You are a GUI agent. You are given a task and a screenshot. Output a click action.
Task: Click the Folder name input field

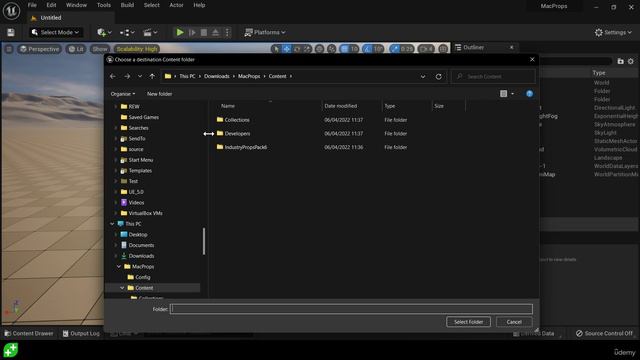tap(351, 309)
